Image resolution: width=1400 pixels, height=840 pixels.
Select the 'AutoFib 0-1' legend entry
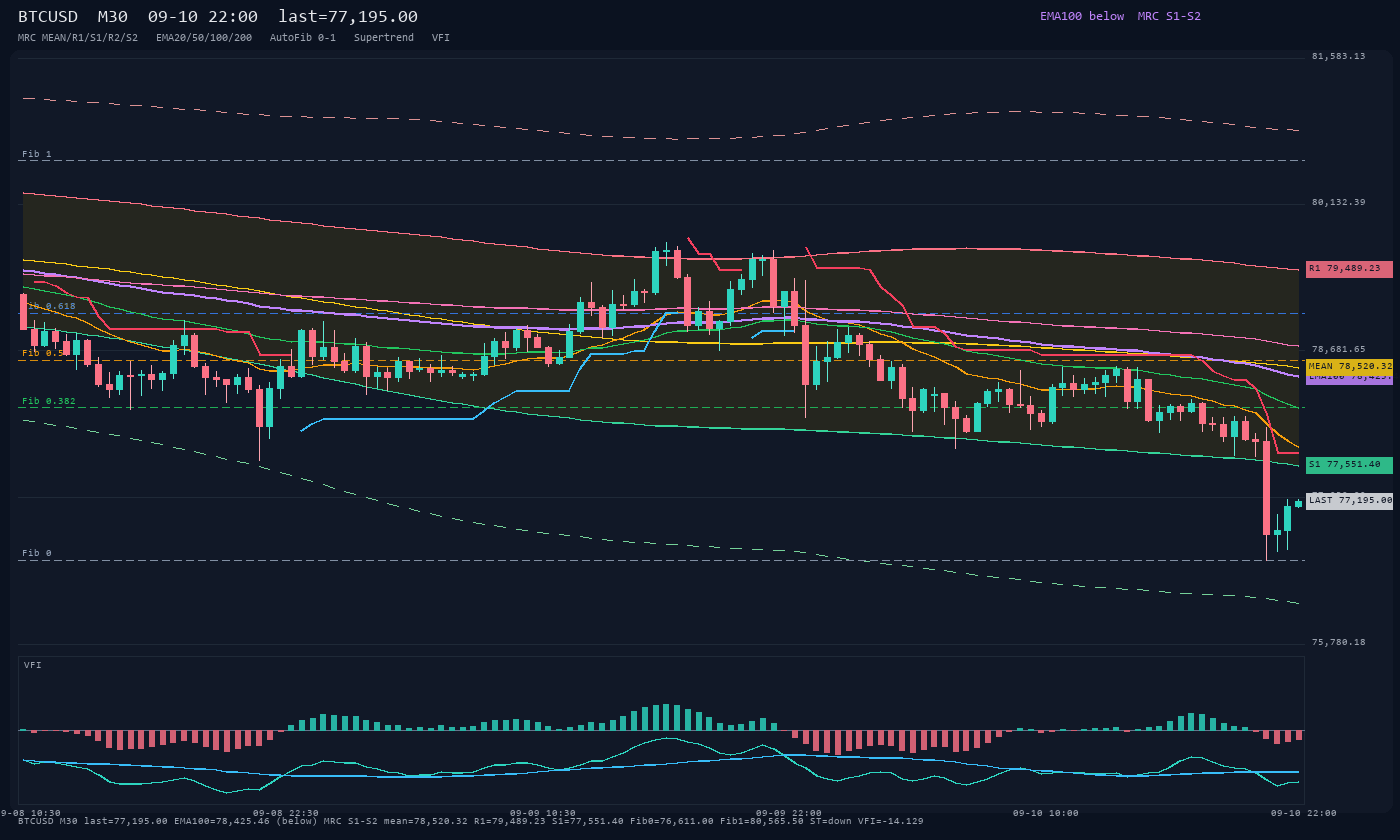pos(303,38)
